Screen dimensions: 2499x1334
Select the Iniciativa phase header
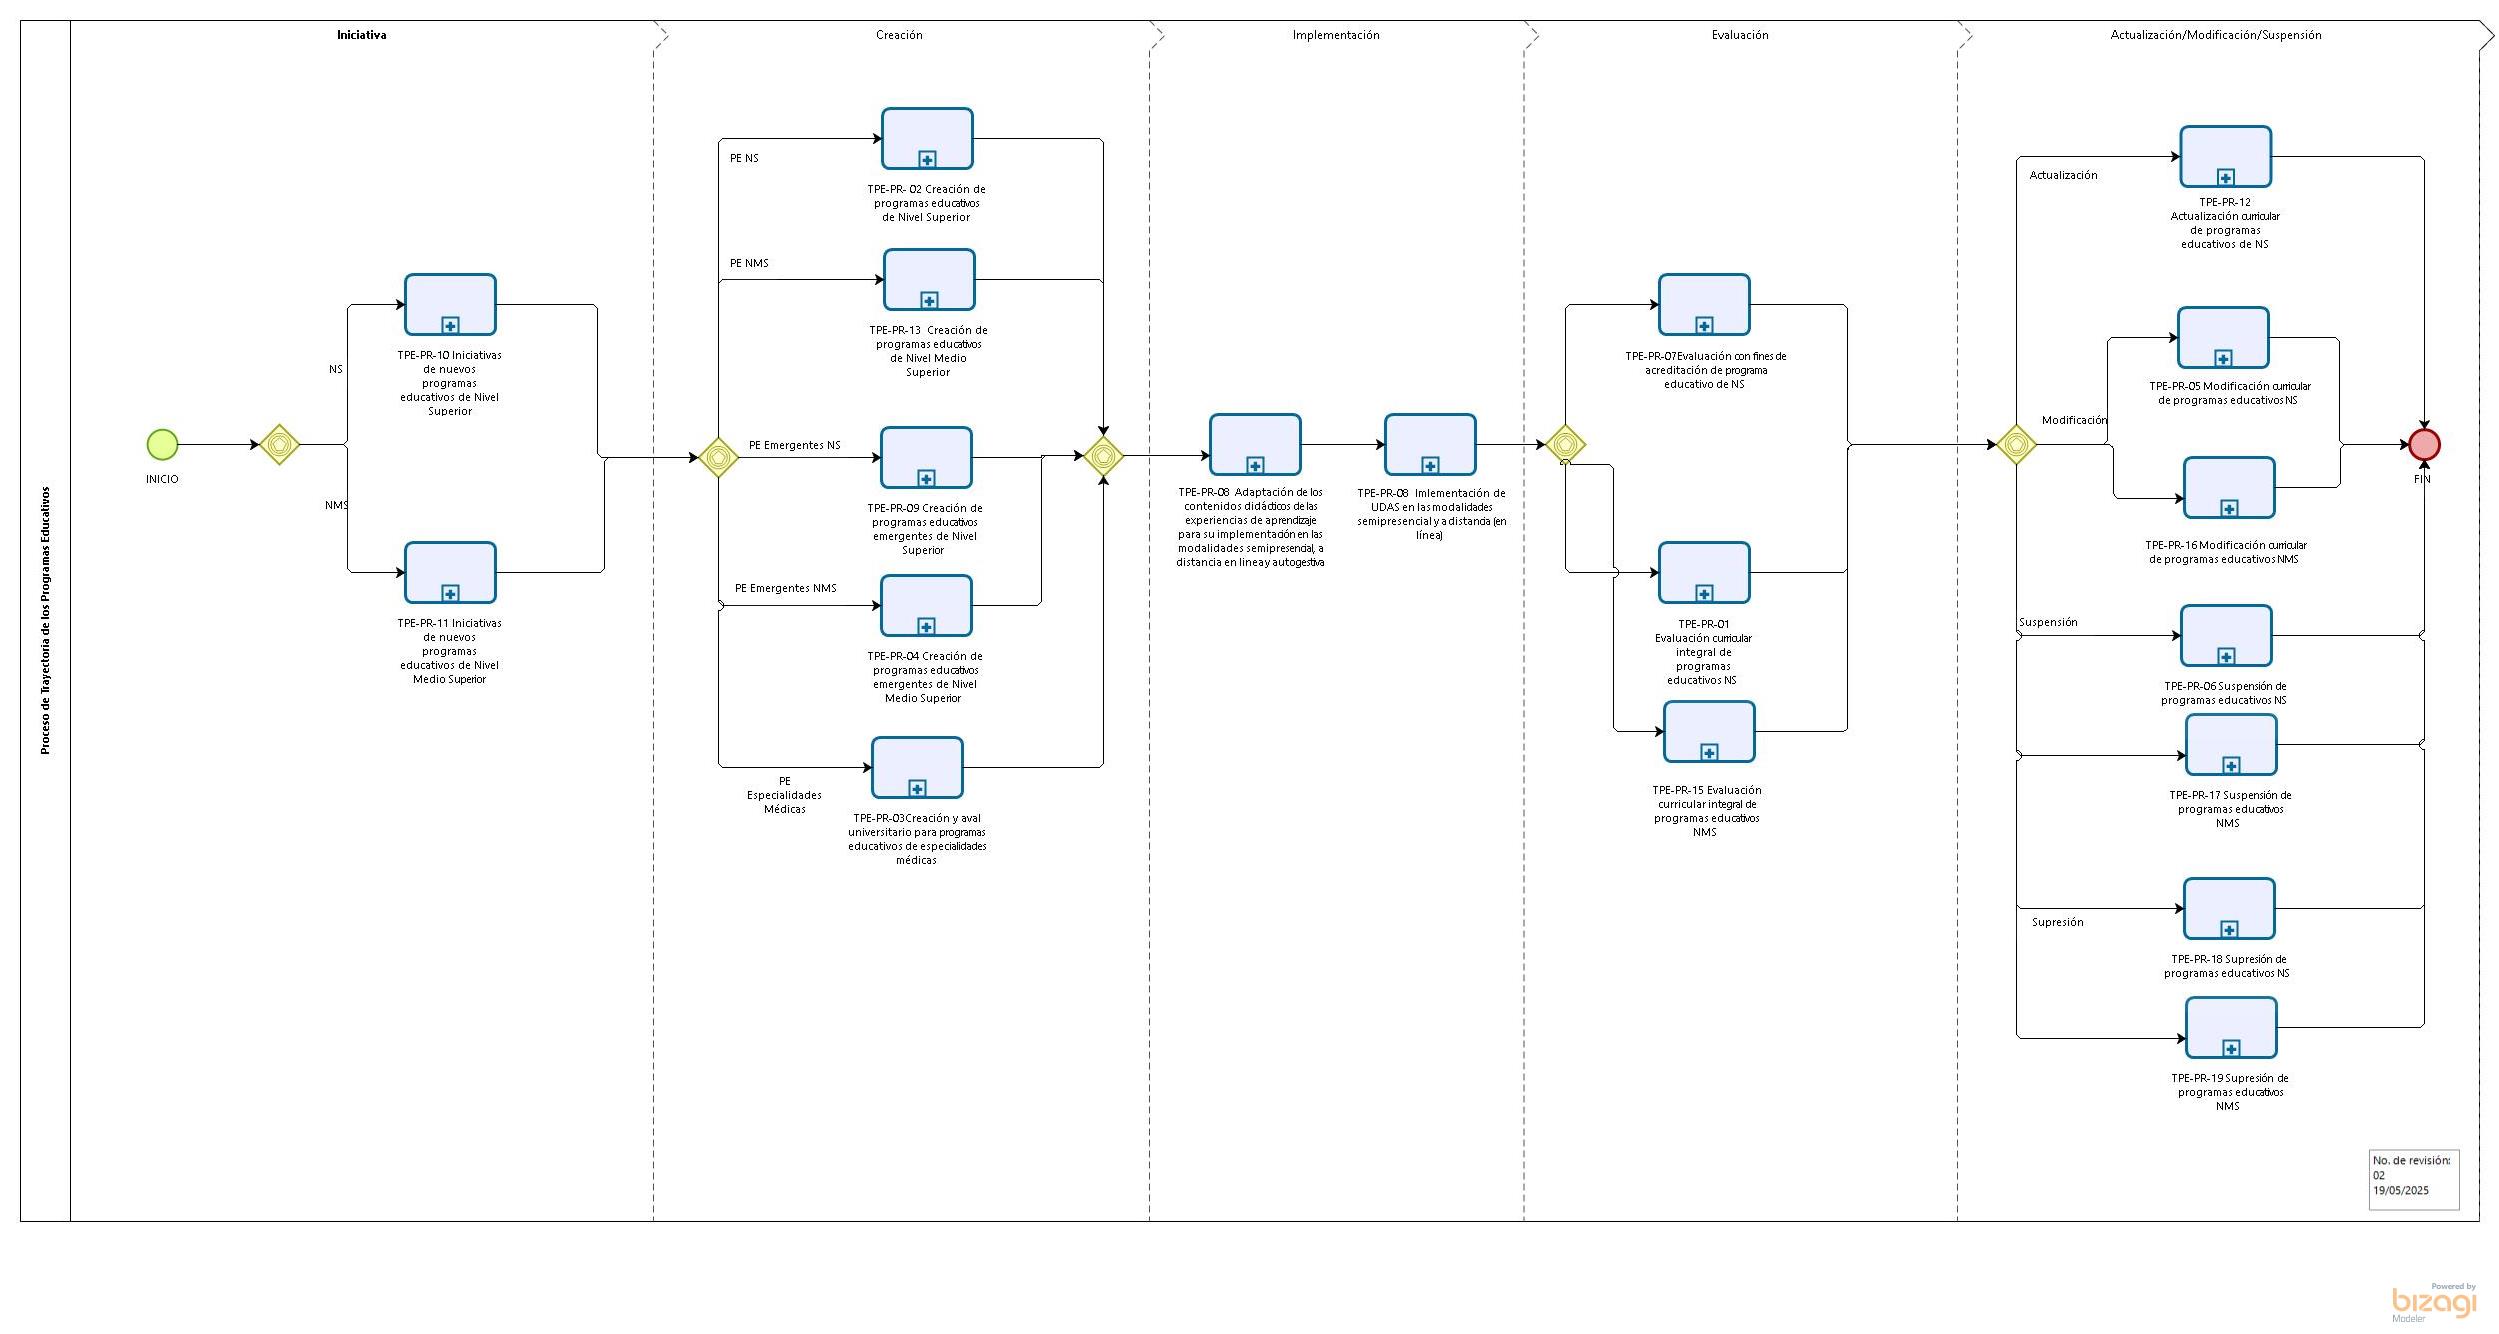361,35
